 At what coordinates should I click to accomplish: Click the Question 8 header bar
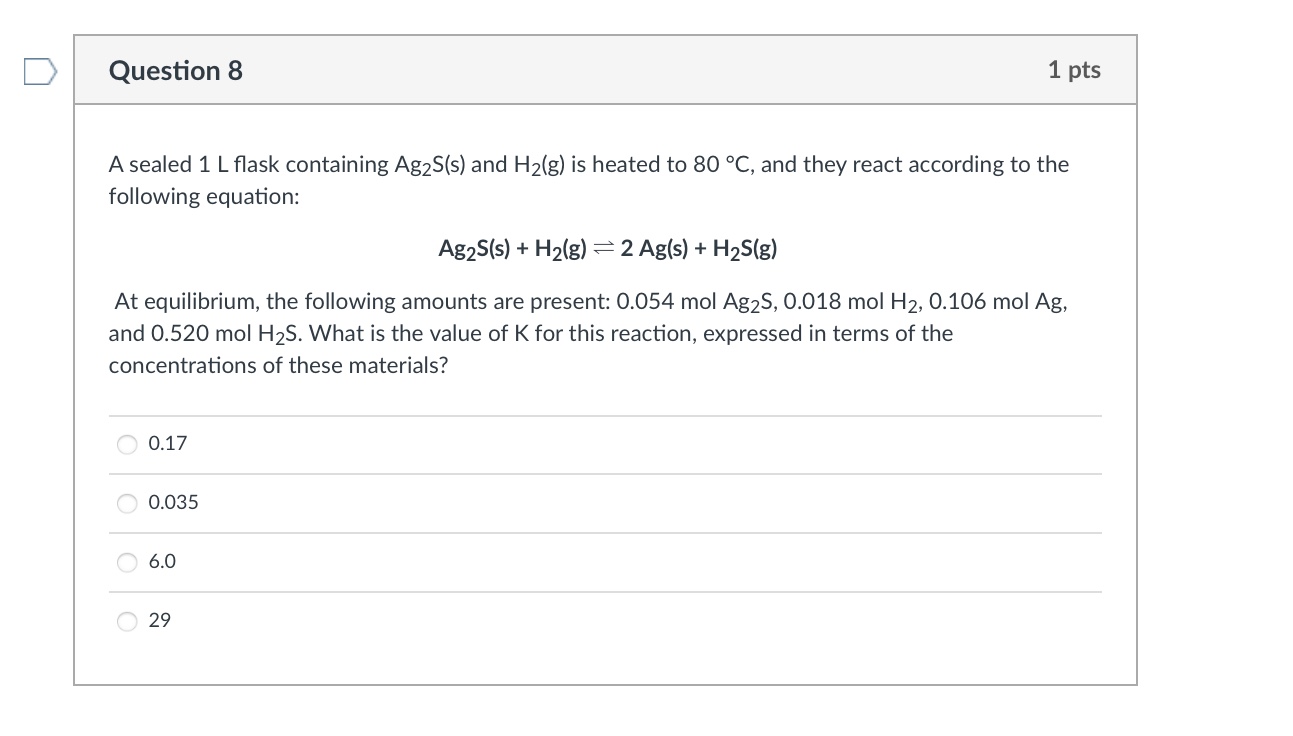click(605, 70)
